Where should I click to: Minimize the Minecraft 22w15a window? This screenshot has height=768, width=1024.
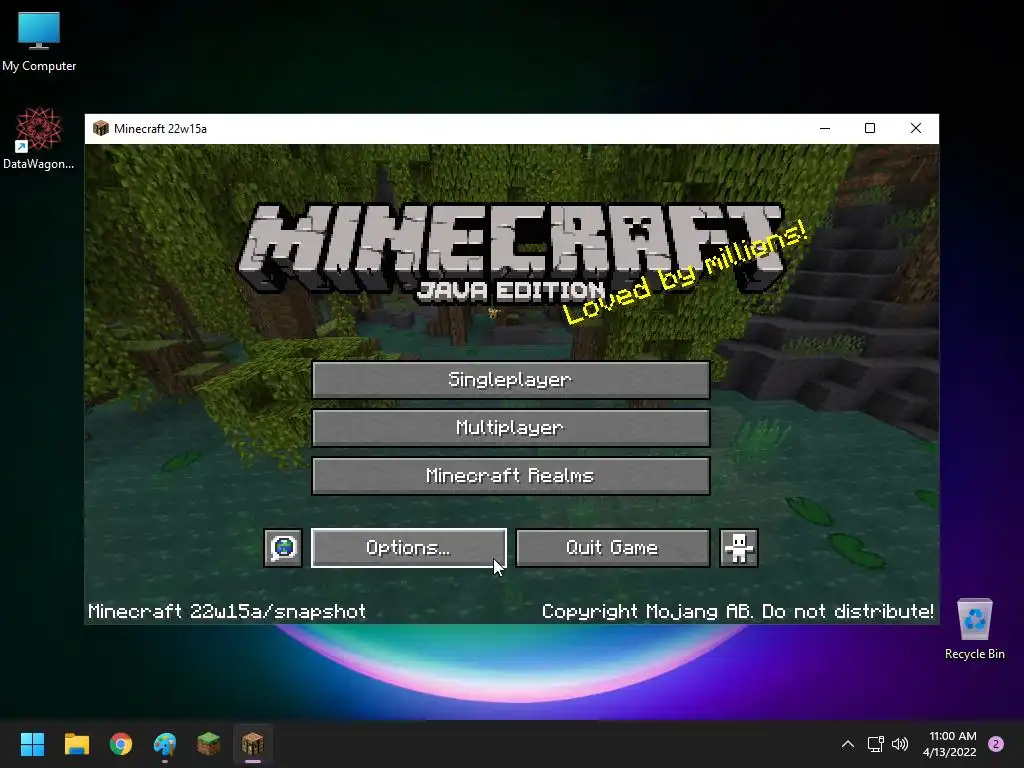point(825,129)
